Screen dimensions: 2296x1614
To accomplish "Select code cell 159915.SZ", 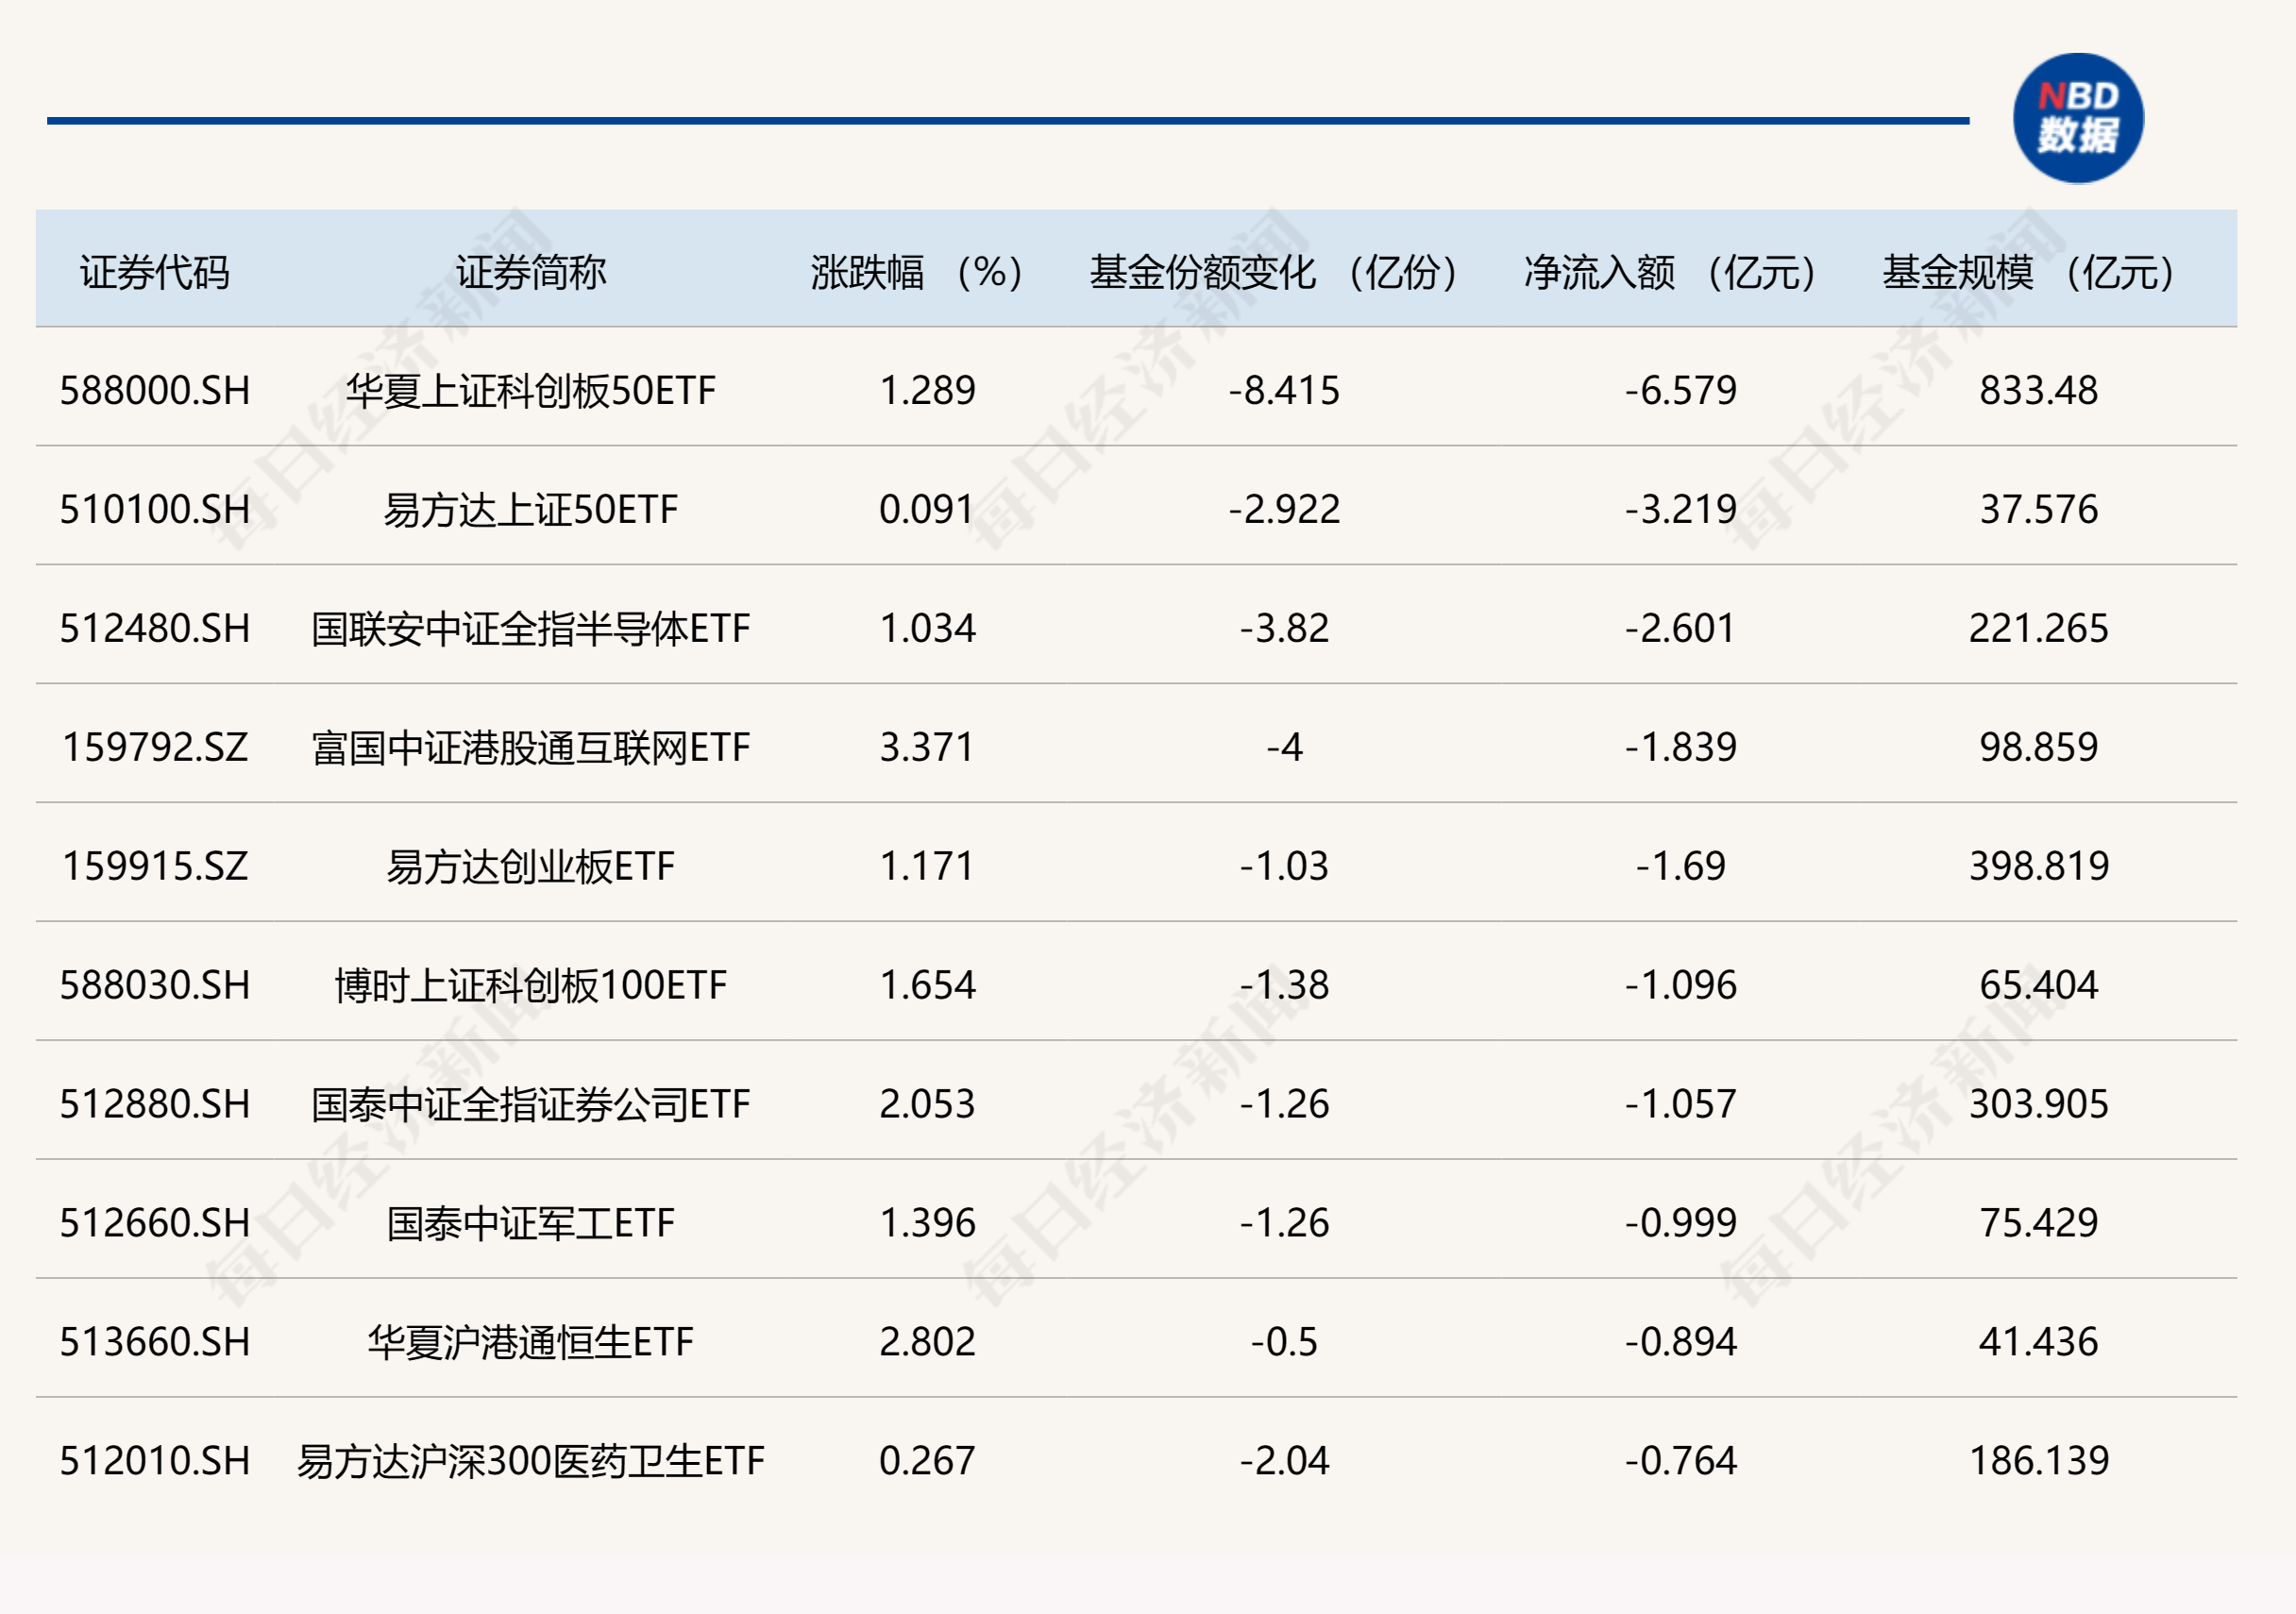I will click(x=155, y=866).
